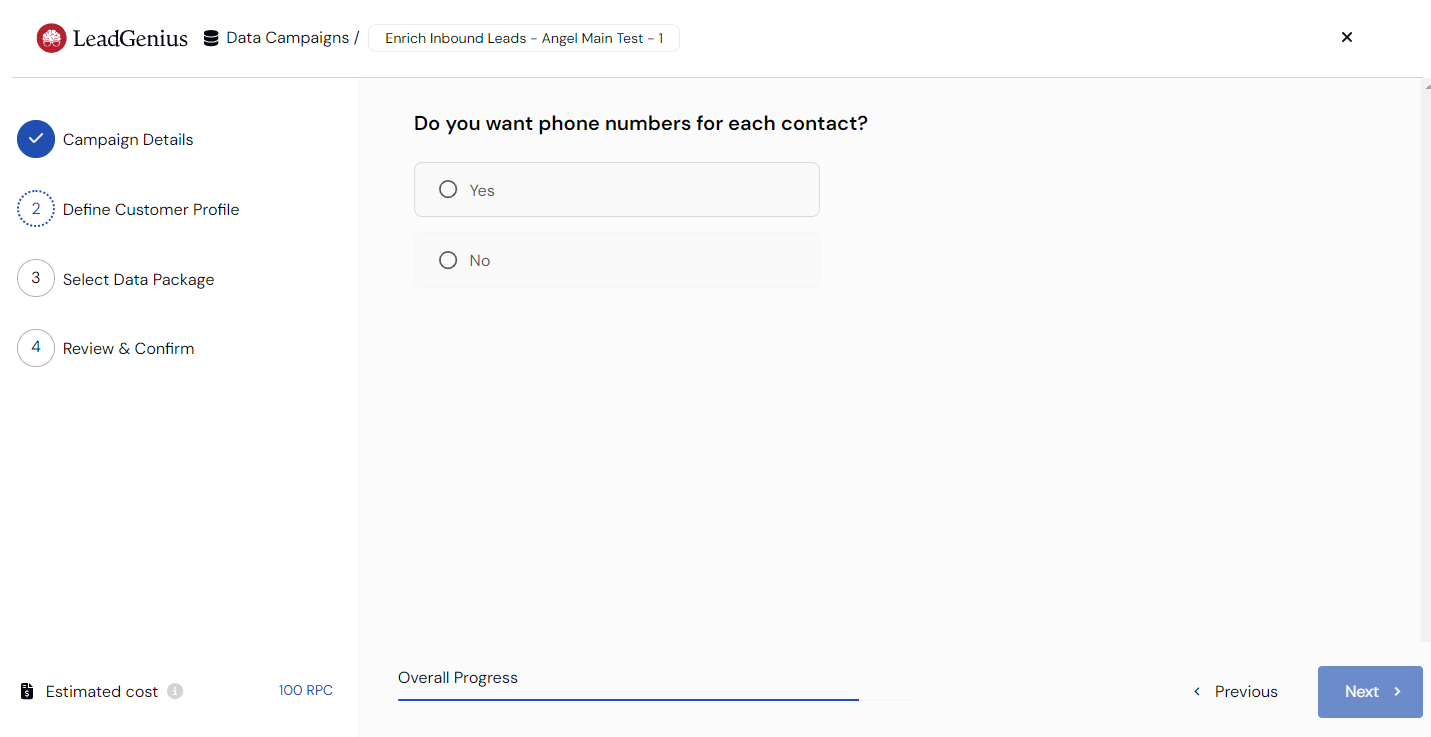This screenshot has width=1431, height=737.
Task: Go to Select Data Package step
Action: click(138, 279)
